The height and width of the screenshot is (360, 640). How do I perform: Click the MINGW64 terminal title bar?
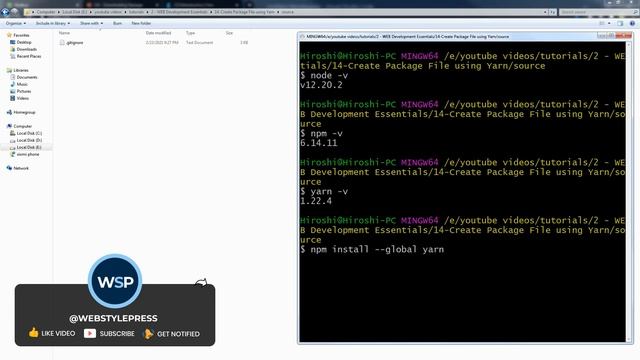pyautogui.click(x=449, y=36)
